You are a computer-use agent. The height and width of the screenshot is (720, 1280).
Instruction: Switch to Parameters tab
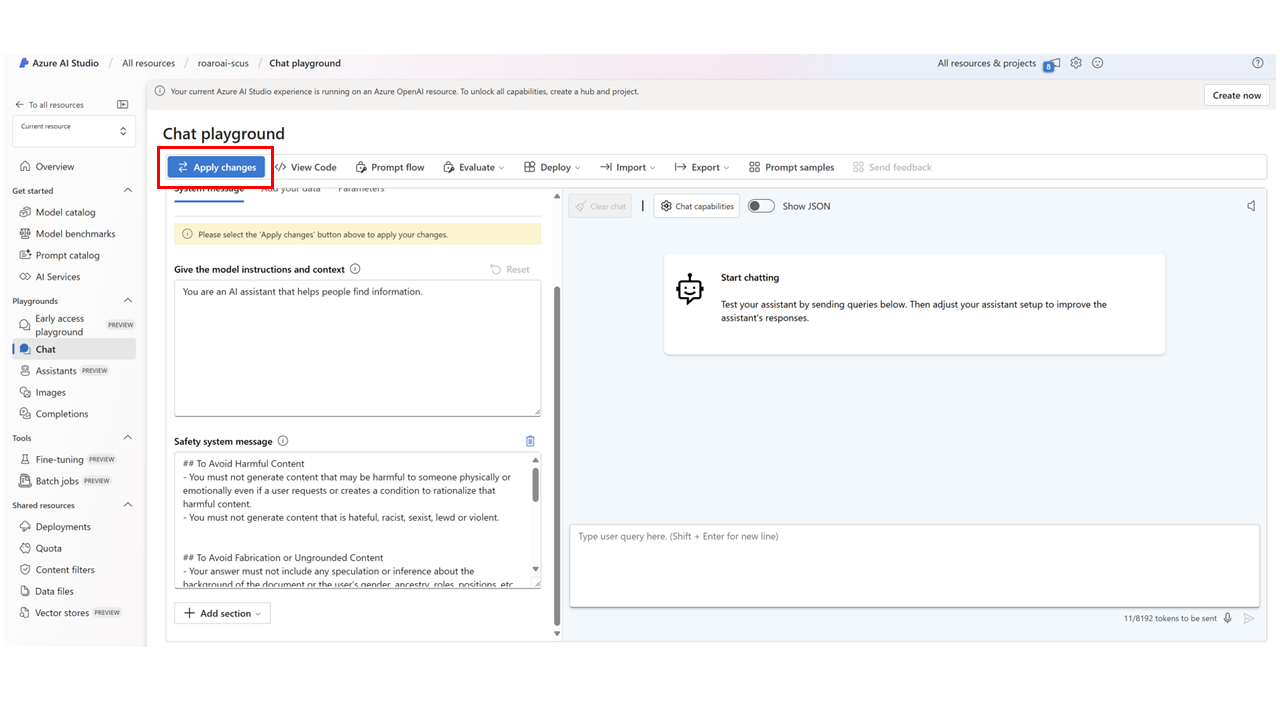[x=361, y=190]
